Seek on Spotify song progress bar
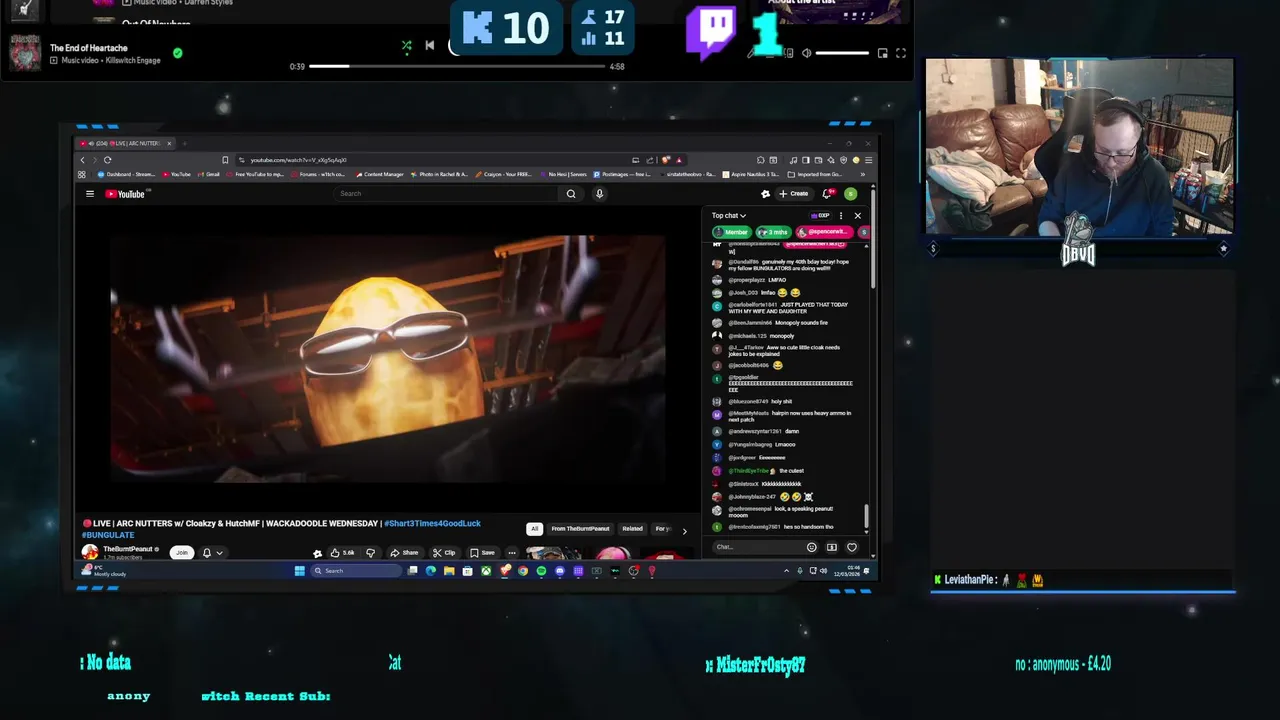This screenshot has height=720, width=1280. pos(458,66)
